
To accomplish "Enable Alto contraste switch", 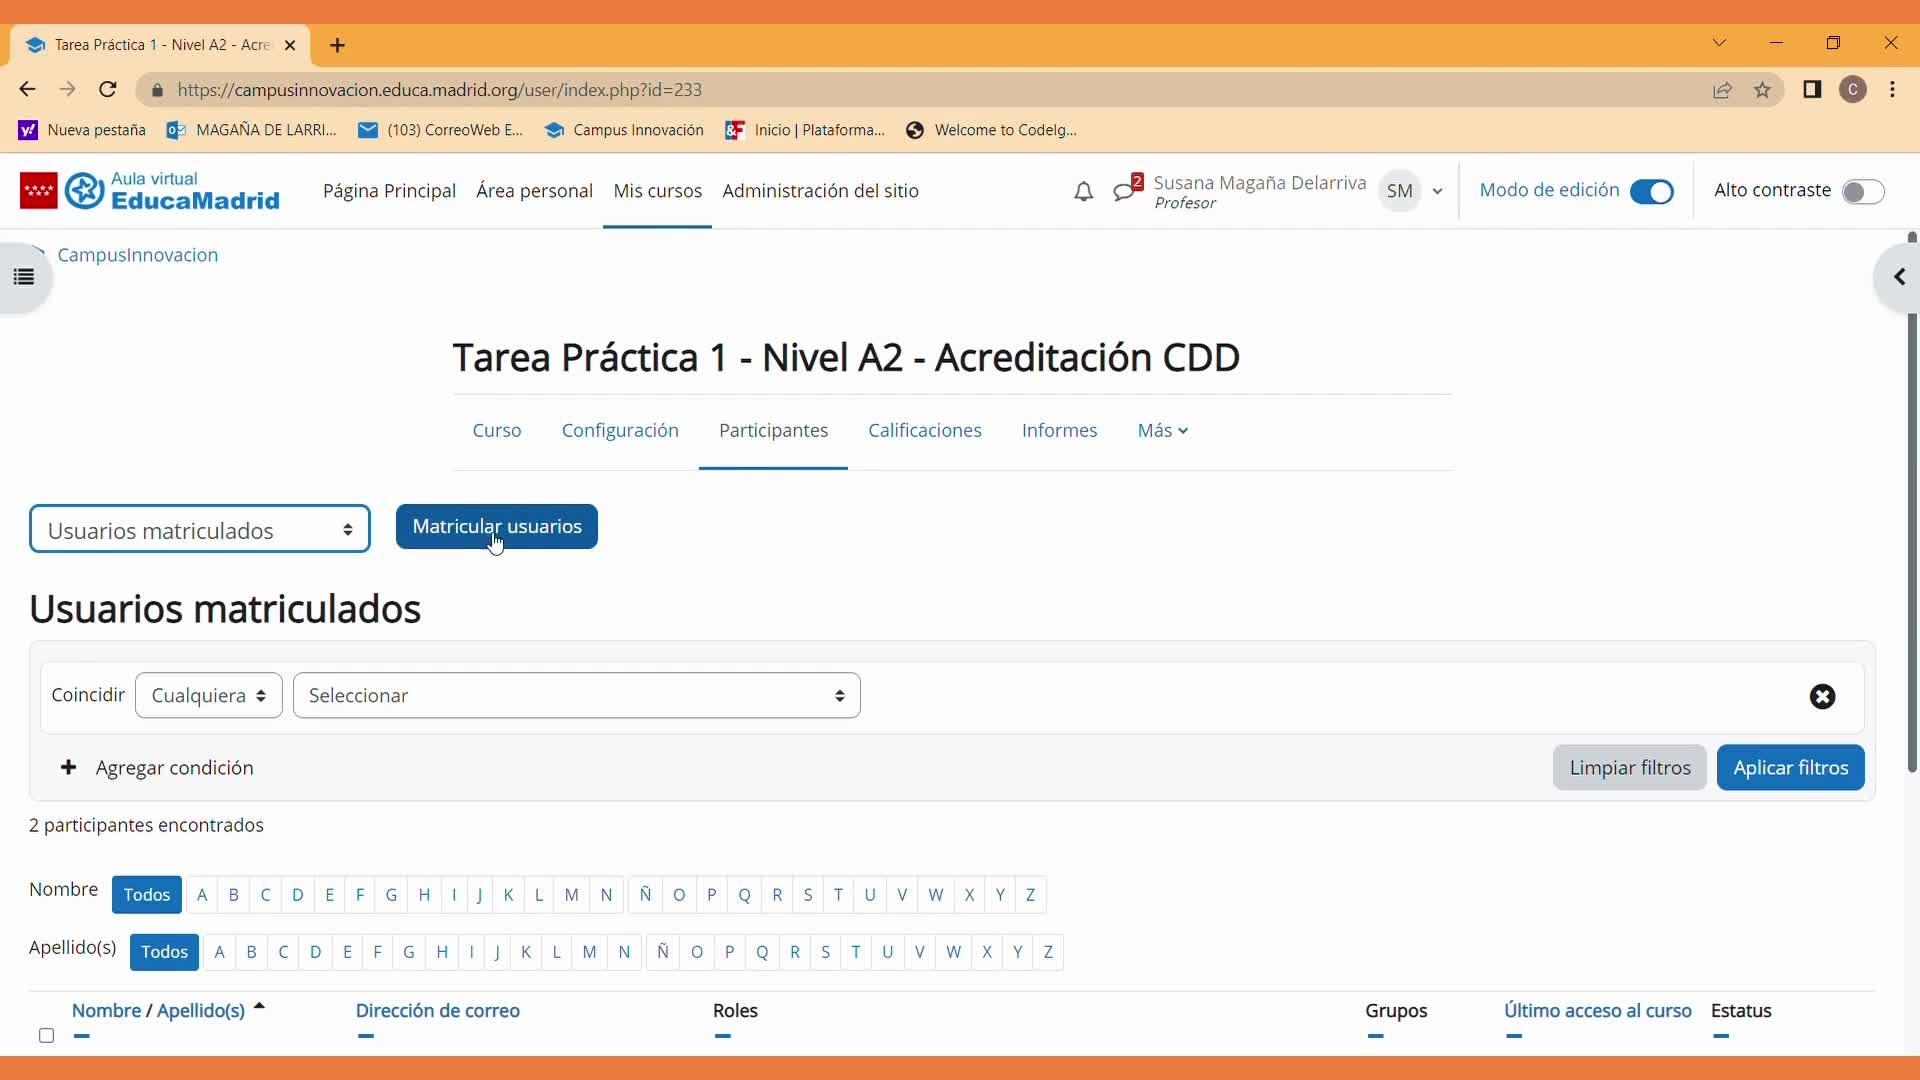I will (1862, 191).
